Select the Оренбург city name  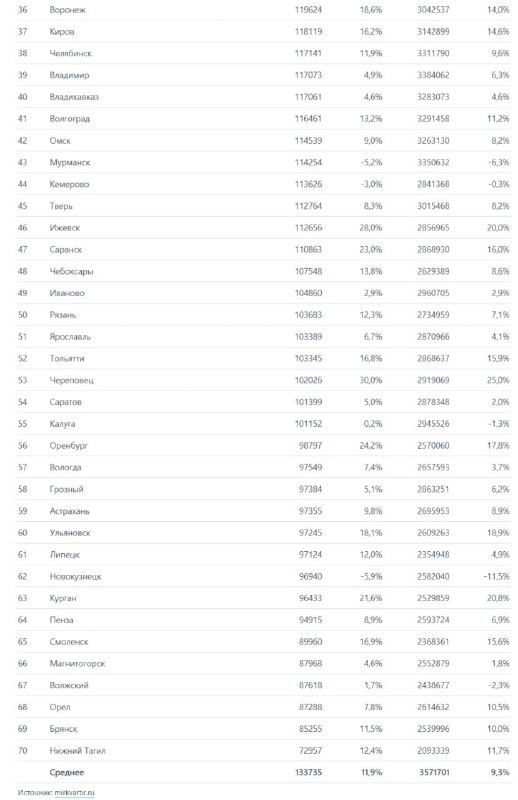(x=68, y=446)
